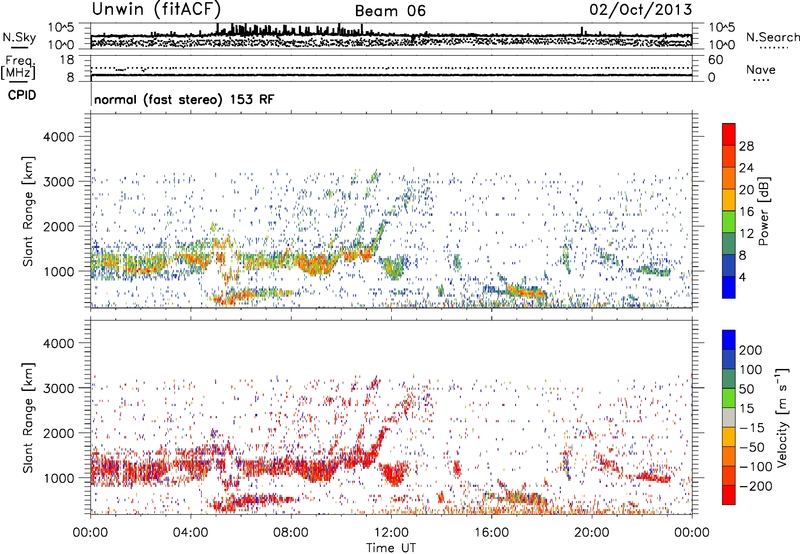Click the velocity panel 'Slant Range [km]' label
This screenshot has width=800, height=554.
(x=28, y=418)
